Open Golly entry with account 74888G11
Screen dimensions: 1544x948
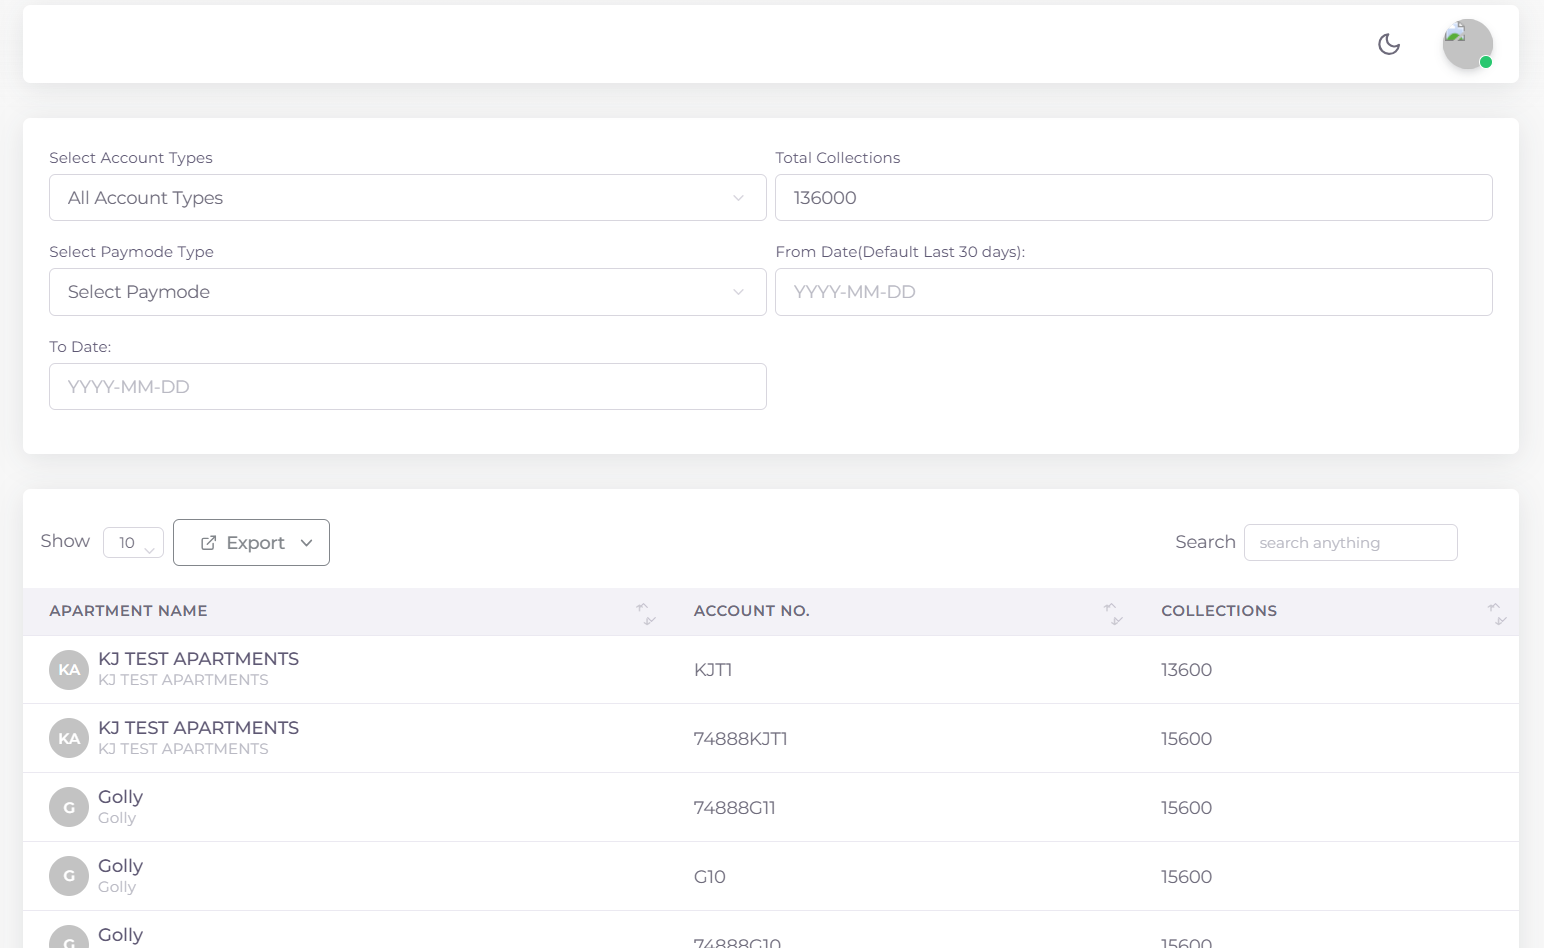120,797
